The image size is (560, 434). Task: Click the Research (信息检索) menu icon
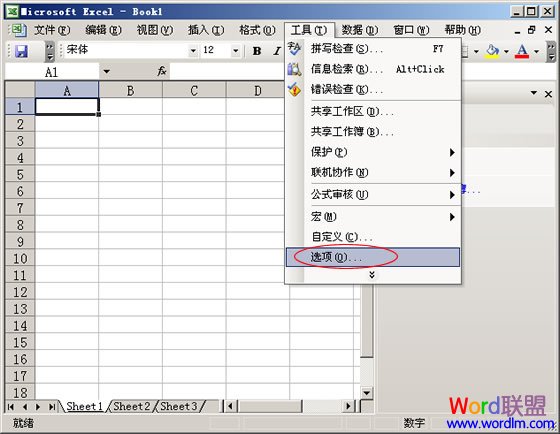(294, 69)
